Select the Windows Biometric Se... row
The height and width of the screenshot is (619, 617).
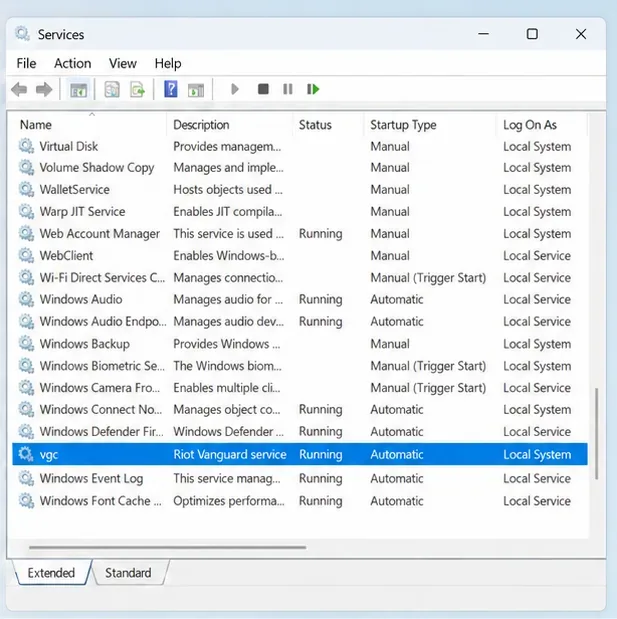pos(300,366)
